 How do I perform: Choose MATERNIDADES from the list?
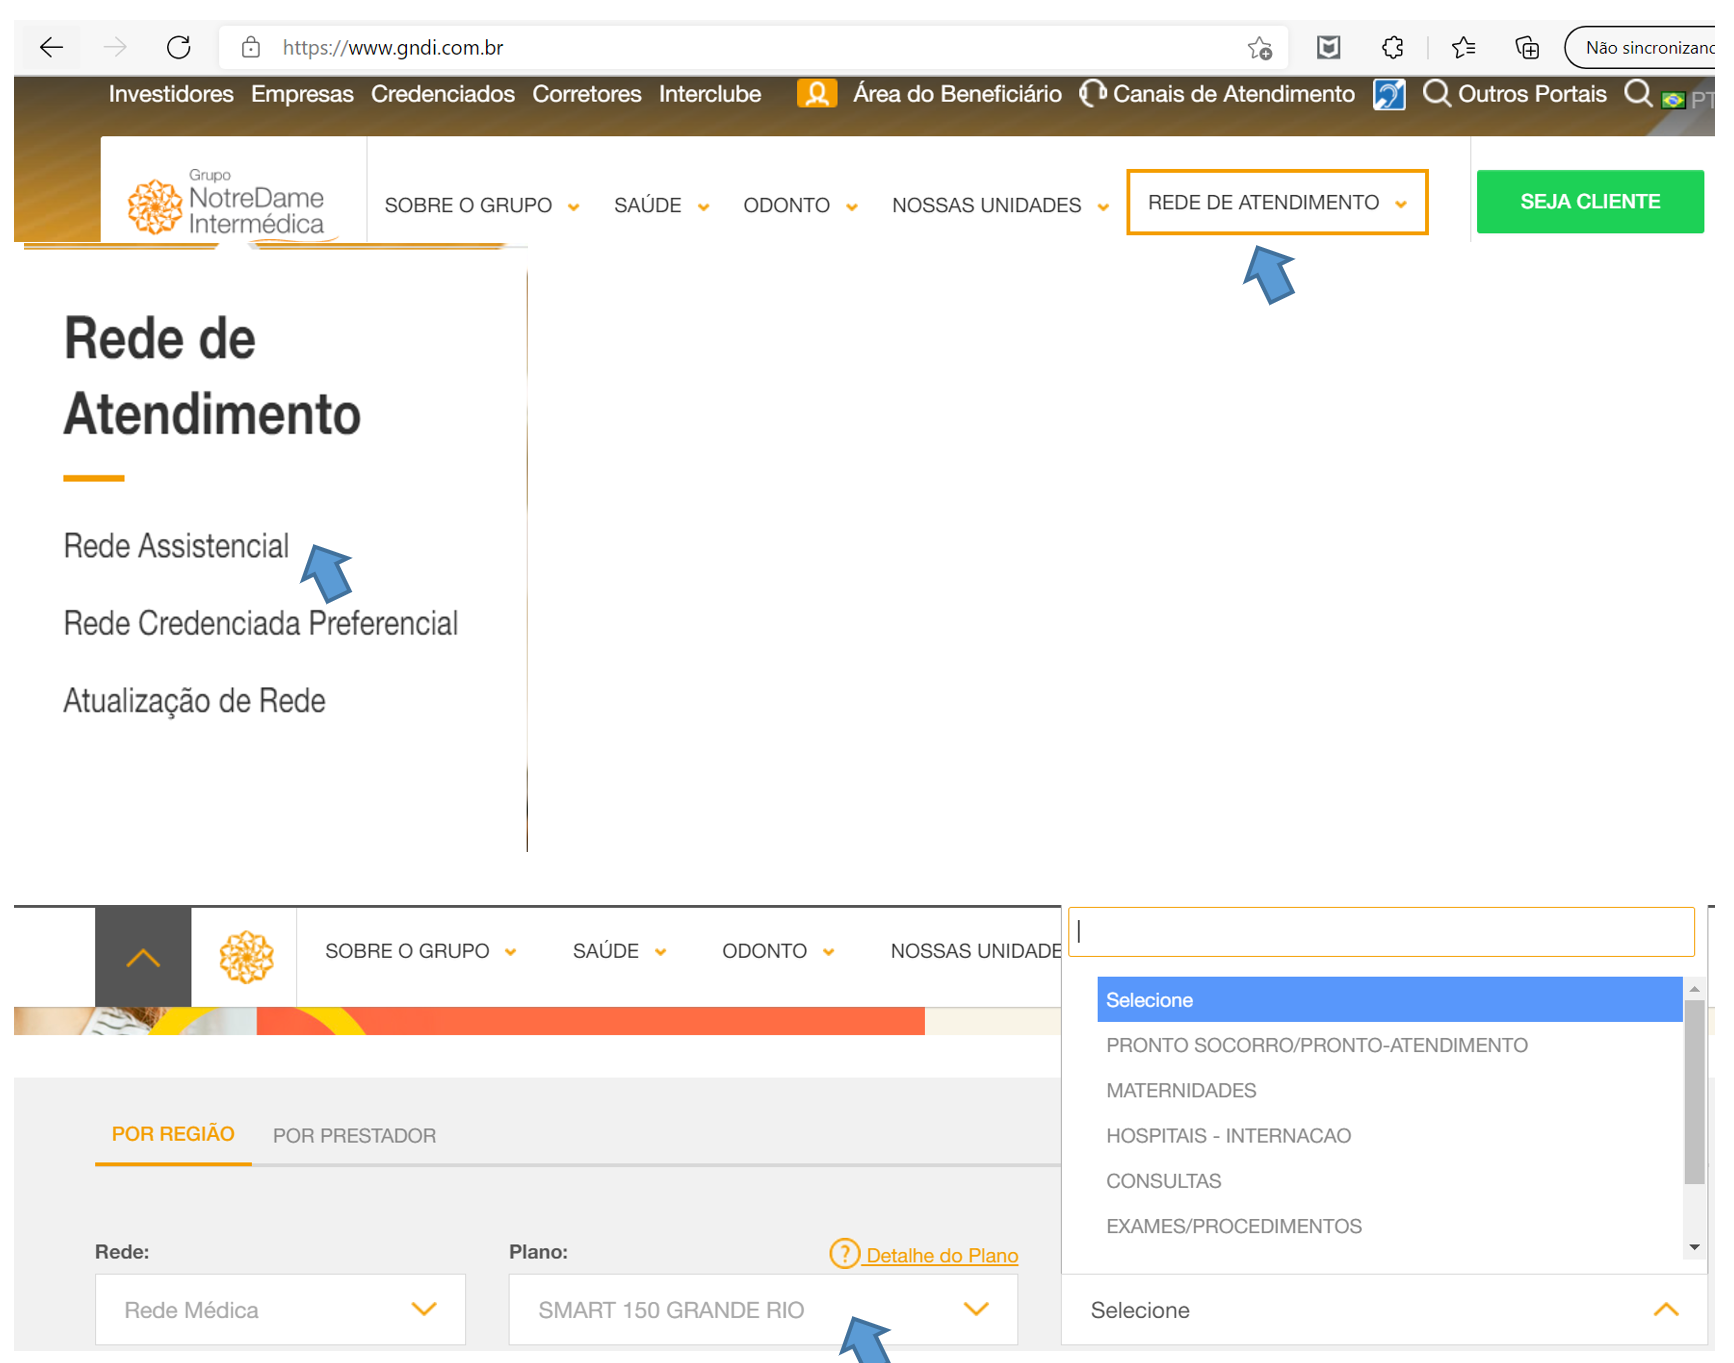point(1181,1090)
